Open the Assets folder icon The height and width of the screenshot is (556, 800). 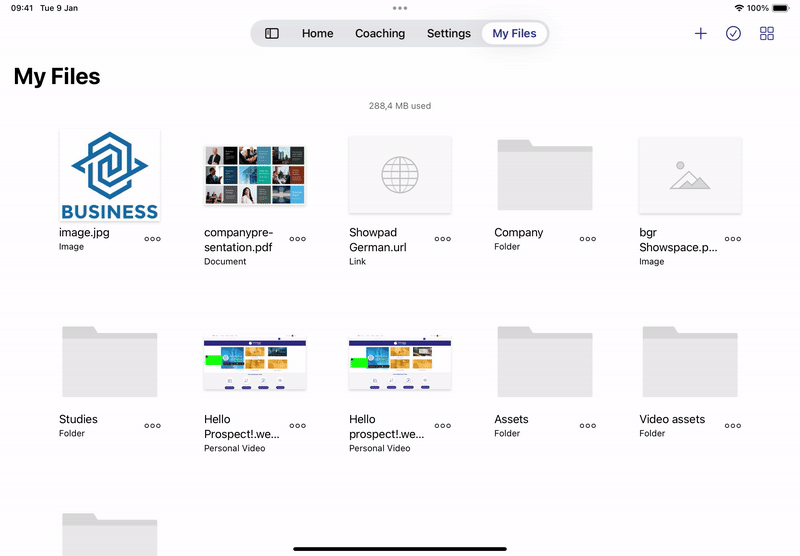(x=545, y=362)
